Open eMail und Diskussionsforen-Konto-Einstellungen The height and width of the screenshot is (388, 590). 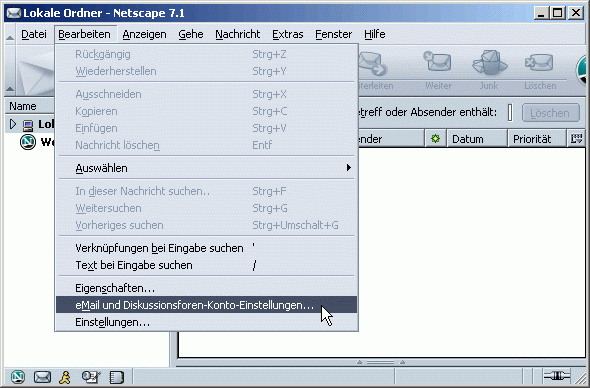[x=207, y=305]
